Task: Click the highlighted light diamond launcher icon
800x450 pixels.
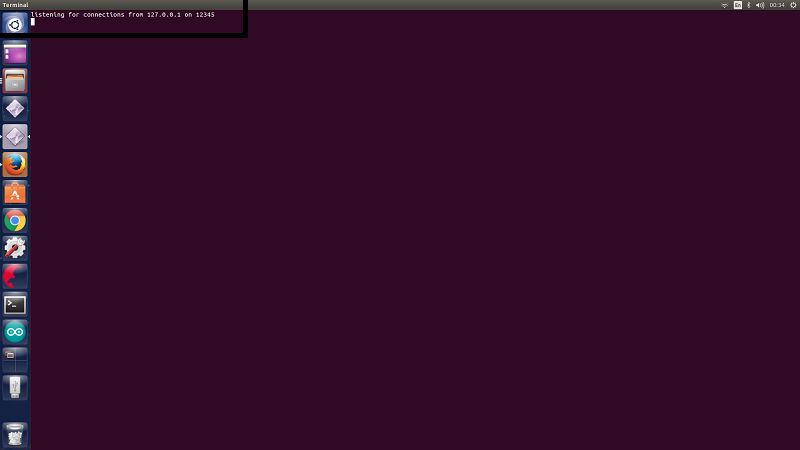Action: [x=15, y=137]
